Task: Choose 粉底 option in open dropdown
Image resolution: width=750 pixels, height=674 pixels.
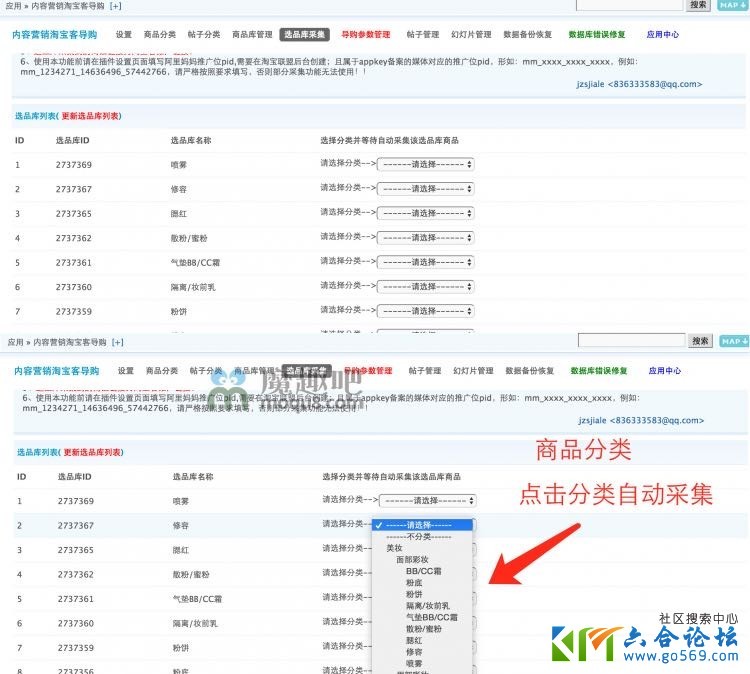Action: pos(422,583)
